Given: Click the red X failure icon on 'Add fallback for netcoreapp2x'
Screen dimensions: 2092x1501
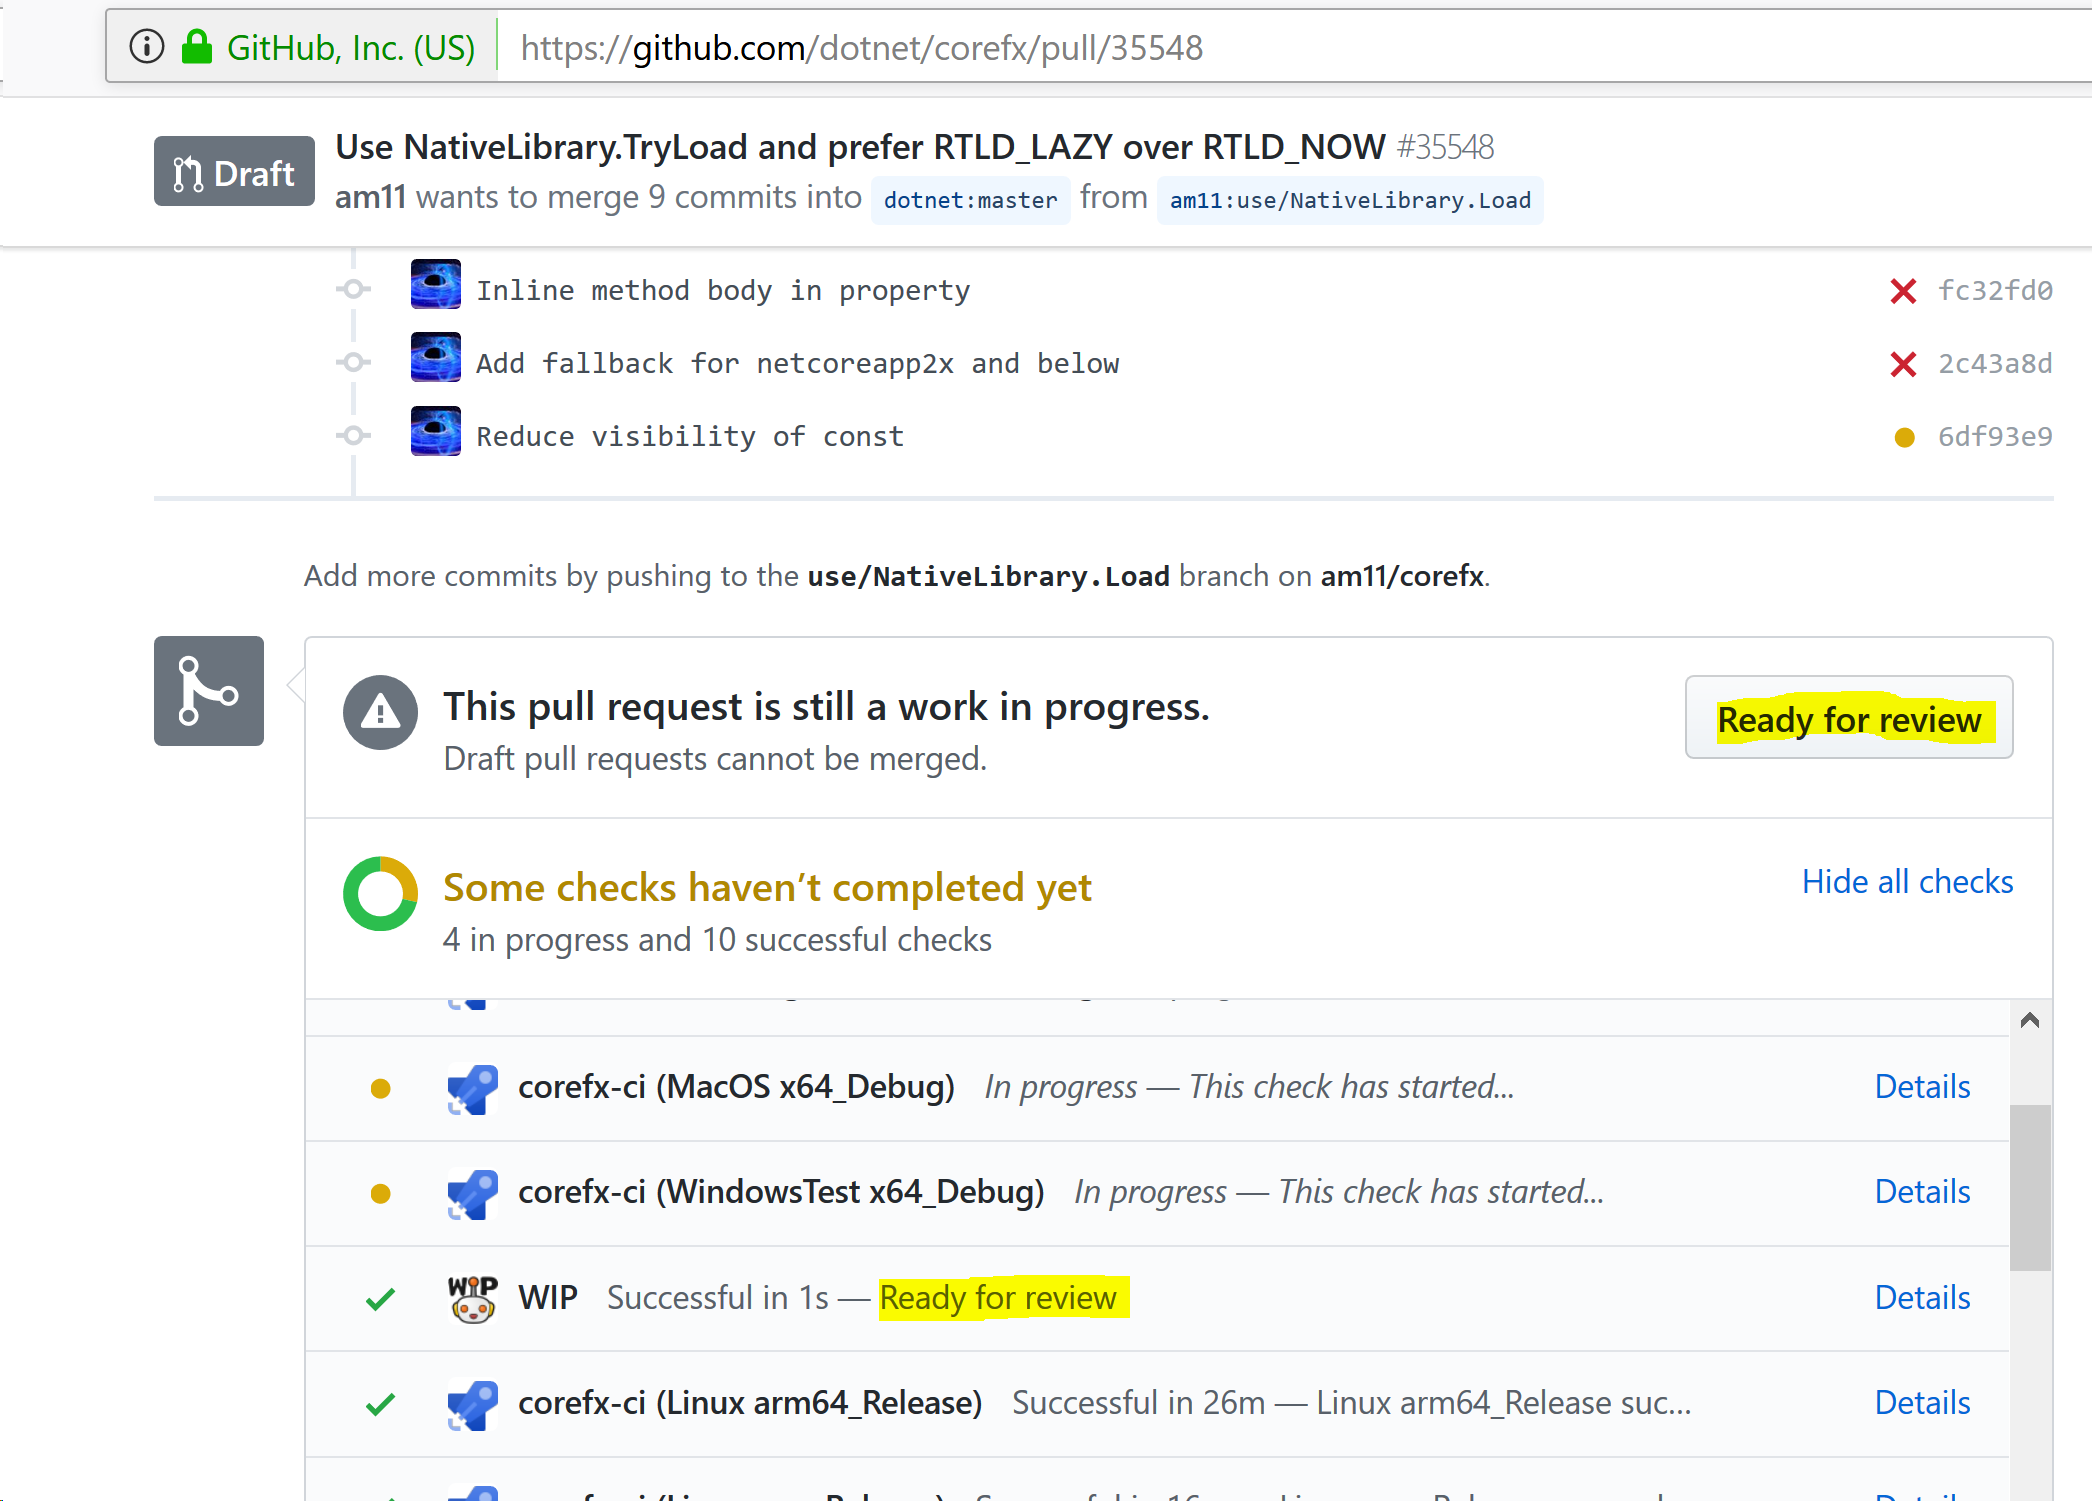Looking at the screenshot, I should pyautogui.click(x=1902, y=364).
